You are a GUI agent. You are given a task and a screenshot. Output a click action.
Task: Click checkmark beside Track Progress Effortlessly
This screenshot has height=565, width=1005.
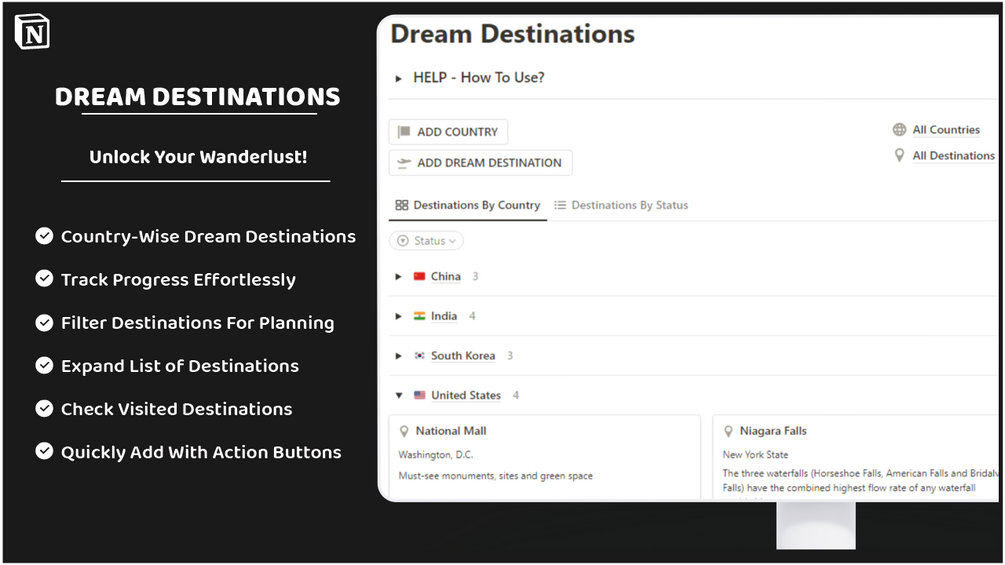tap(44, 279)
